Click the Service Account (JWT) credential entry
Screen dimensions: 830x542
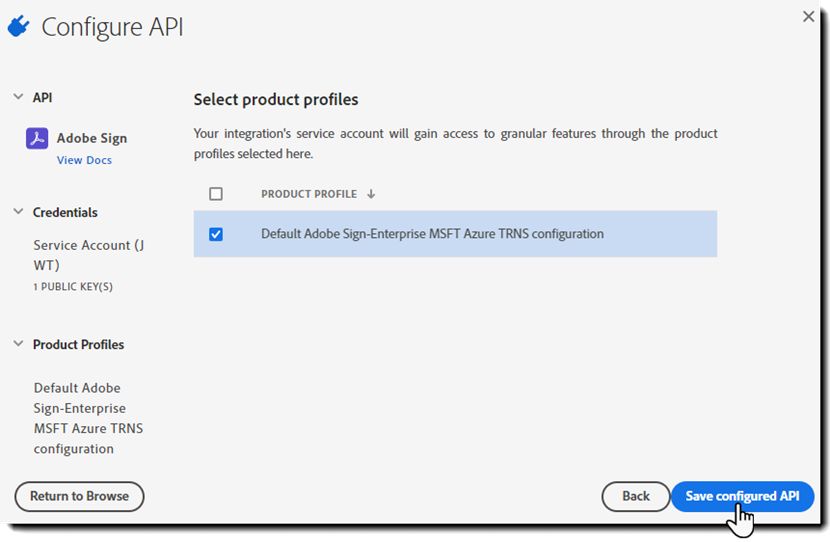[x=89, y=255]
